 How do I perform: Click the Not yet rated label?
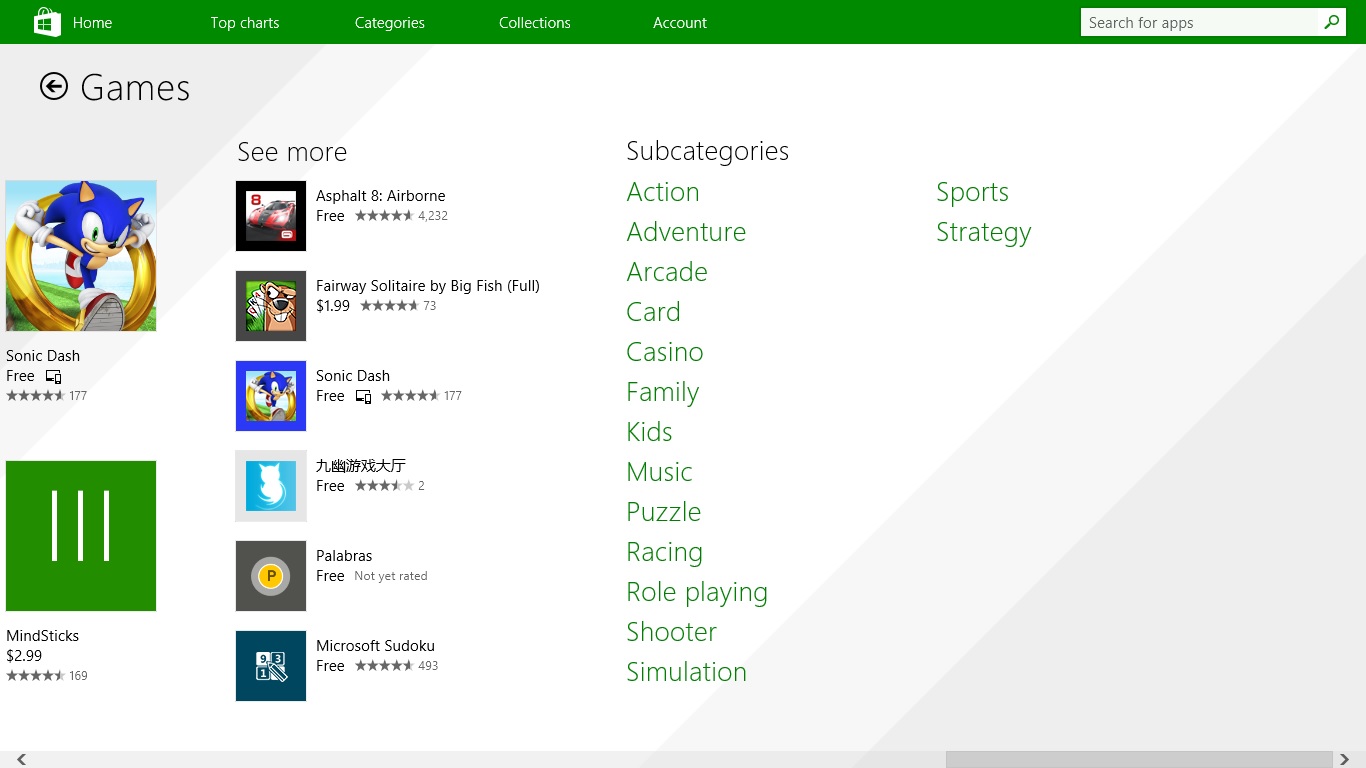tap(391, 576)
